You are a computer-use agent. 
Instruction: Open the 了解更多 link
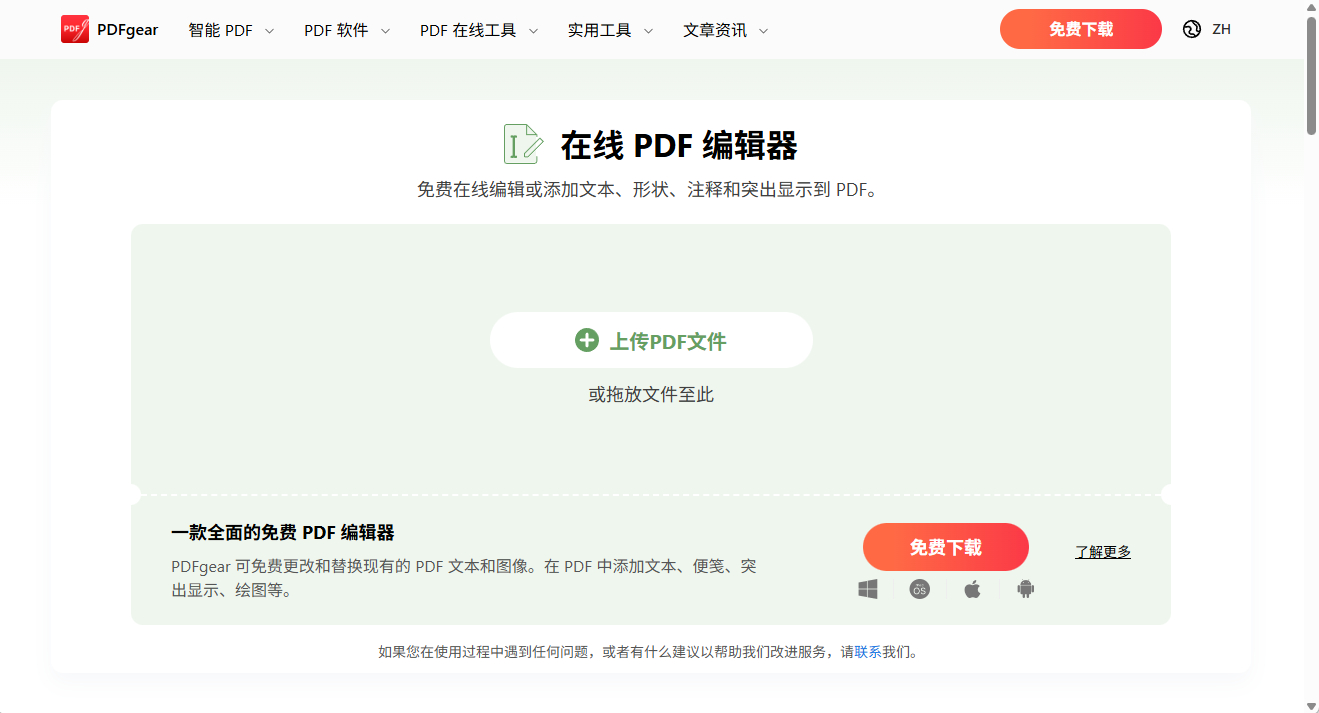click(x=1102, y=551)
